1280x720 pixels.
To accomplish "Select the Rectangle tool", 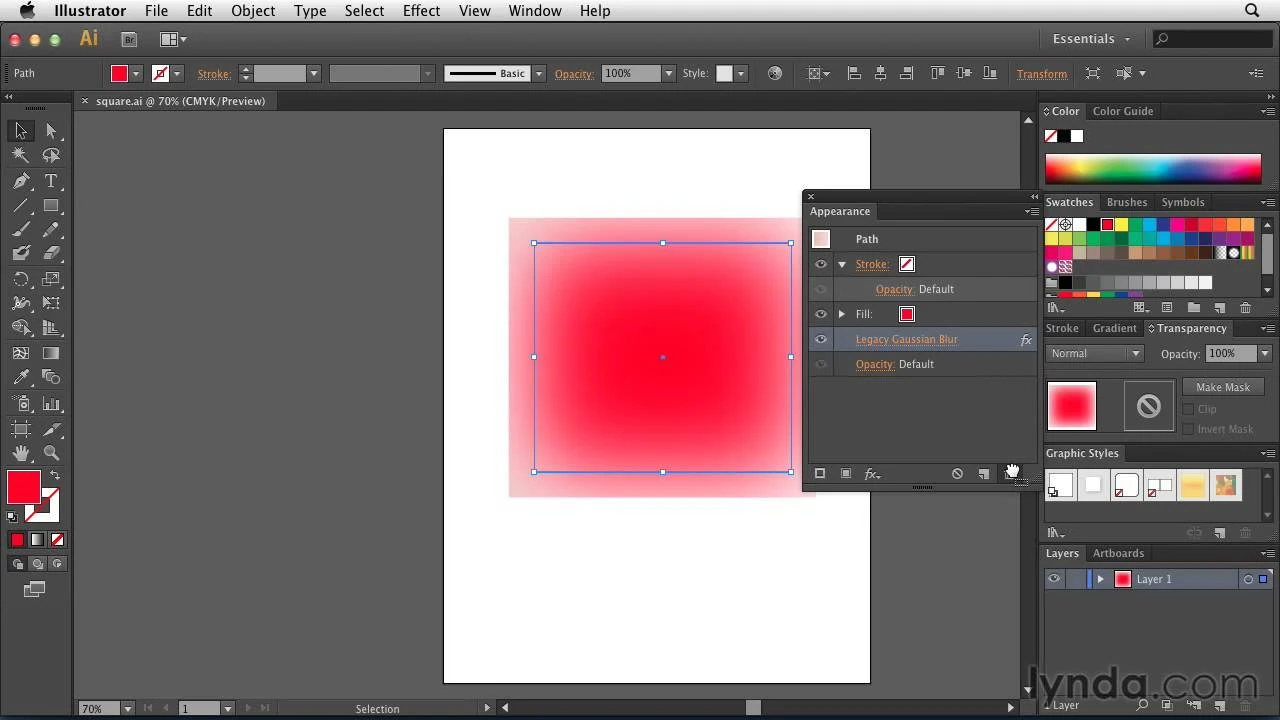I will click(52, 206).
